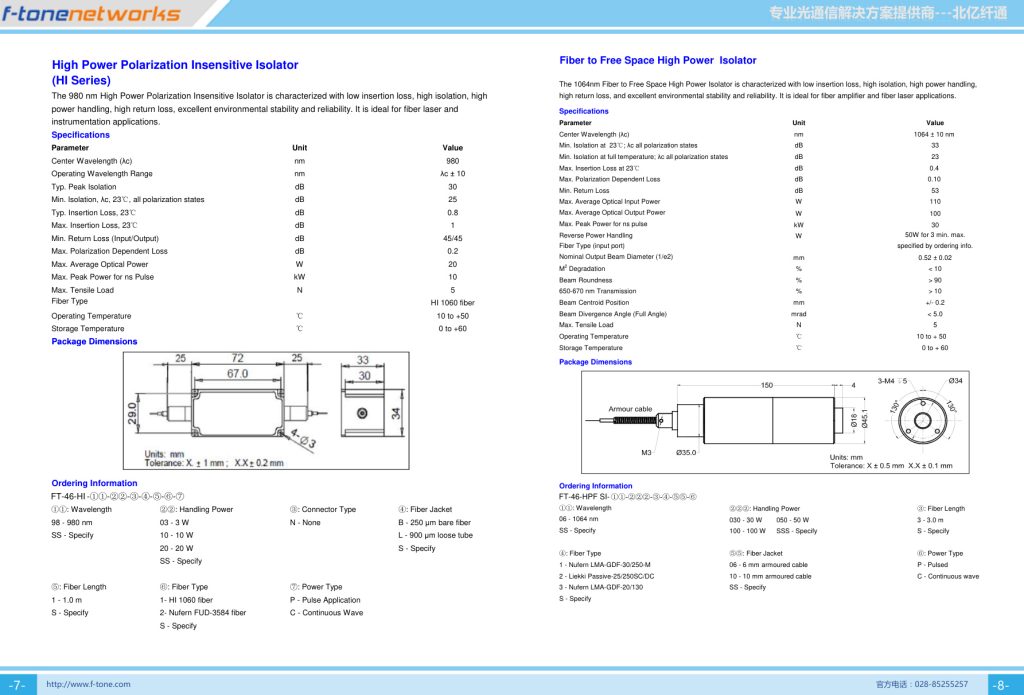Click the right Ordering Information heading
This screenshot has width=1024, height=695.
tap(596, 486)
